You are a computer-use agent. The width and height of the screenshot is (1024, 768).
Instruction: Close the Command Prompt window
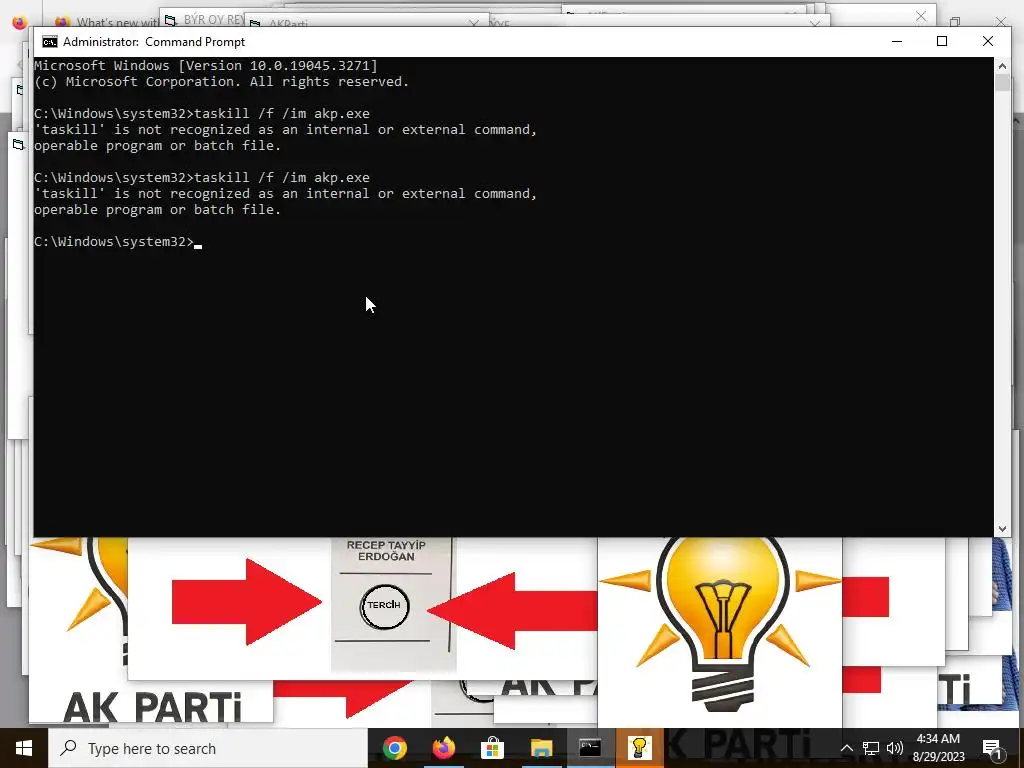click(x=987, y=41)
